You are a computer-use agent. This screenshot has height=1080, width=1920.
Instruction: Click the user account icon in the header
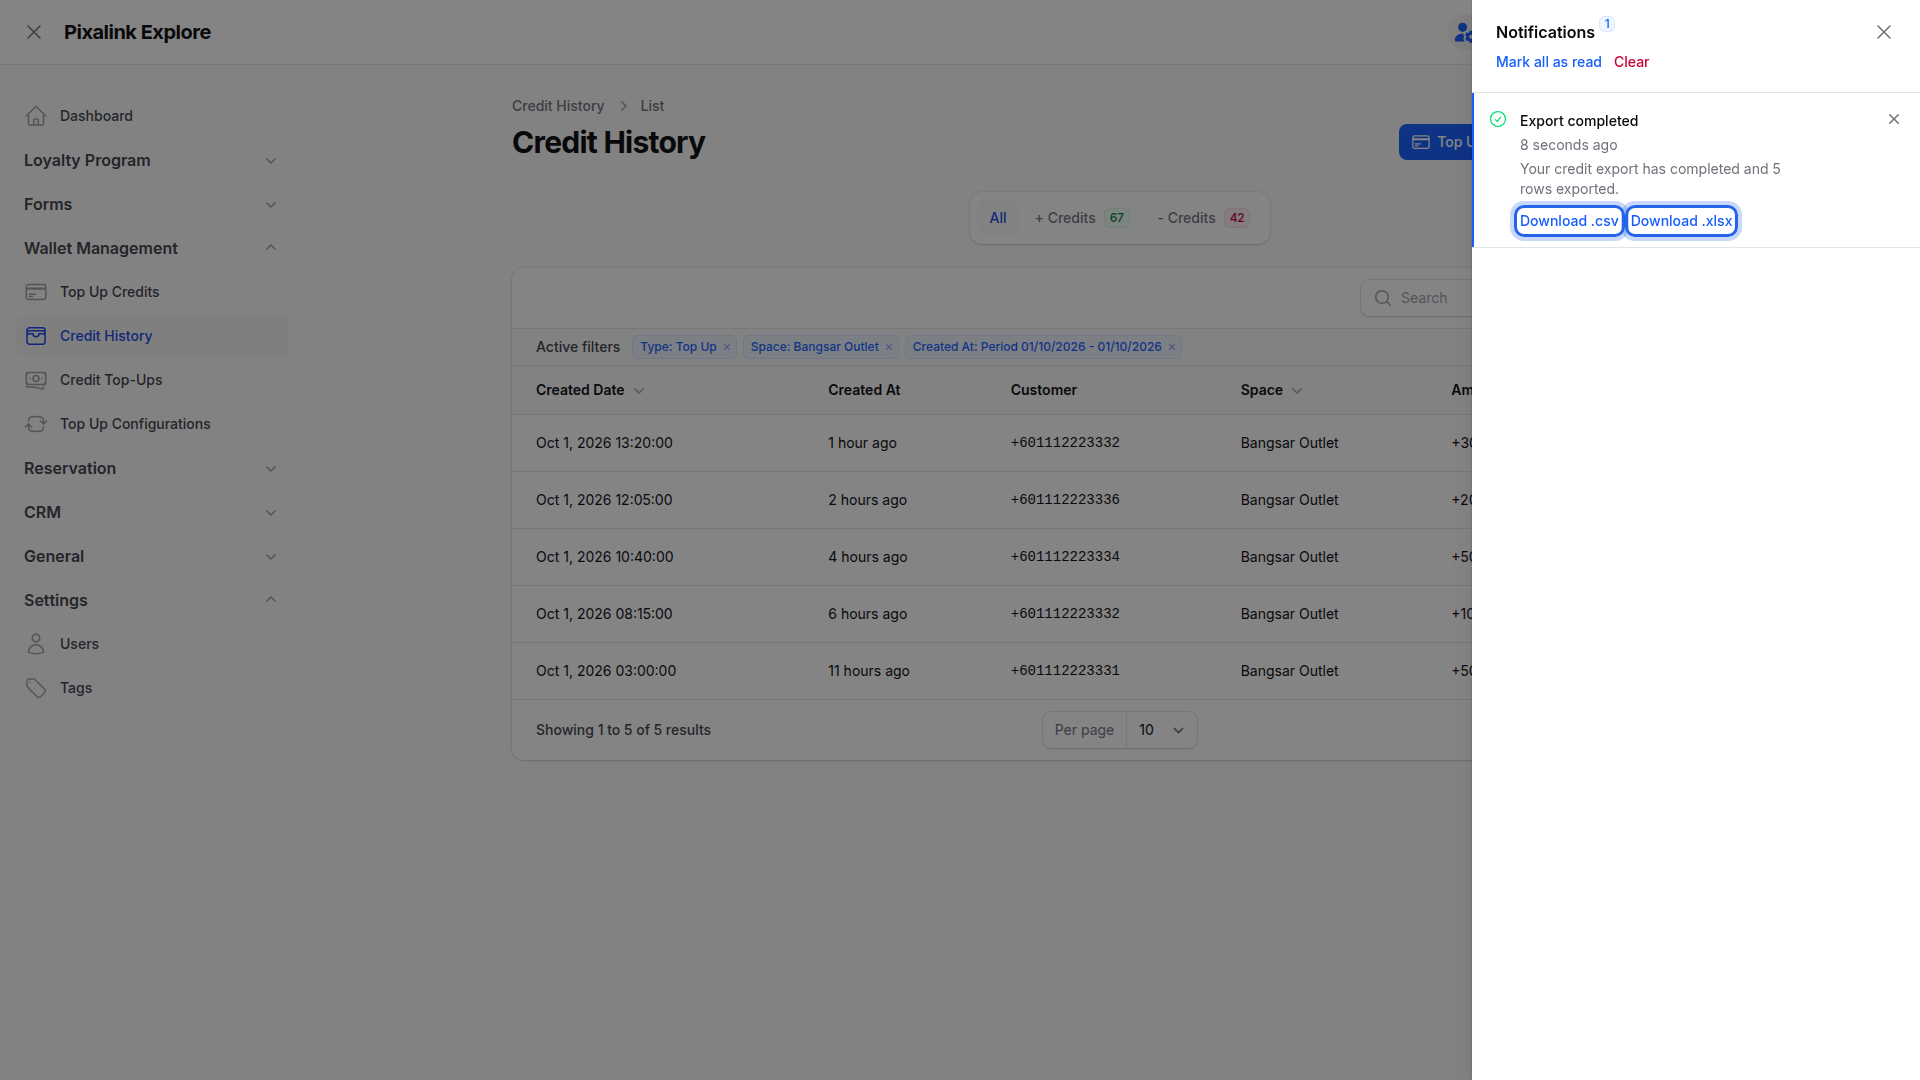[1462, 32]
